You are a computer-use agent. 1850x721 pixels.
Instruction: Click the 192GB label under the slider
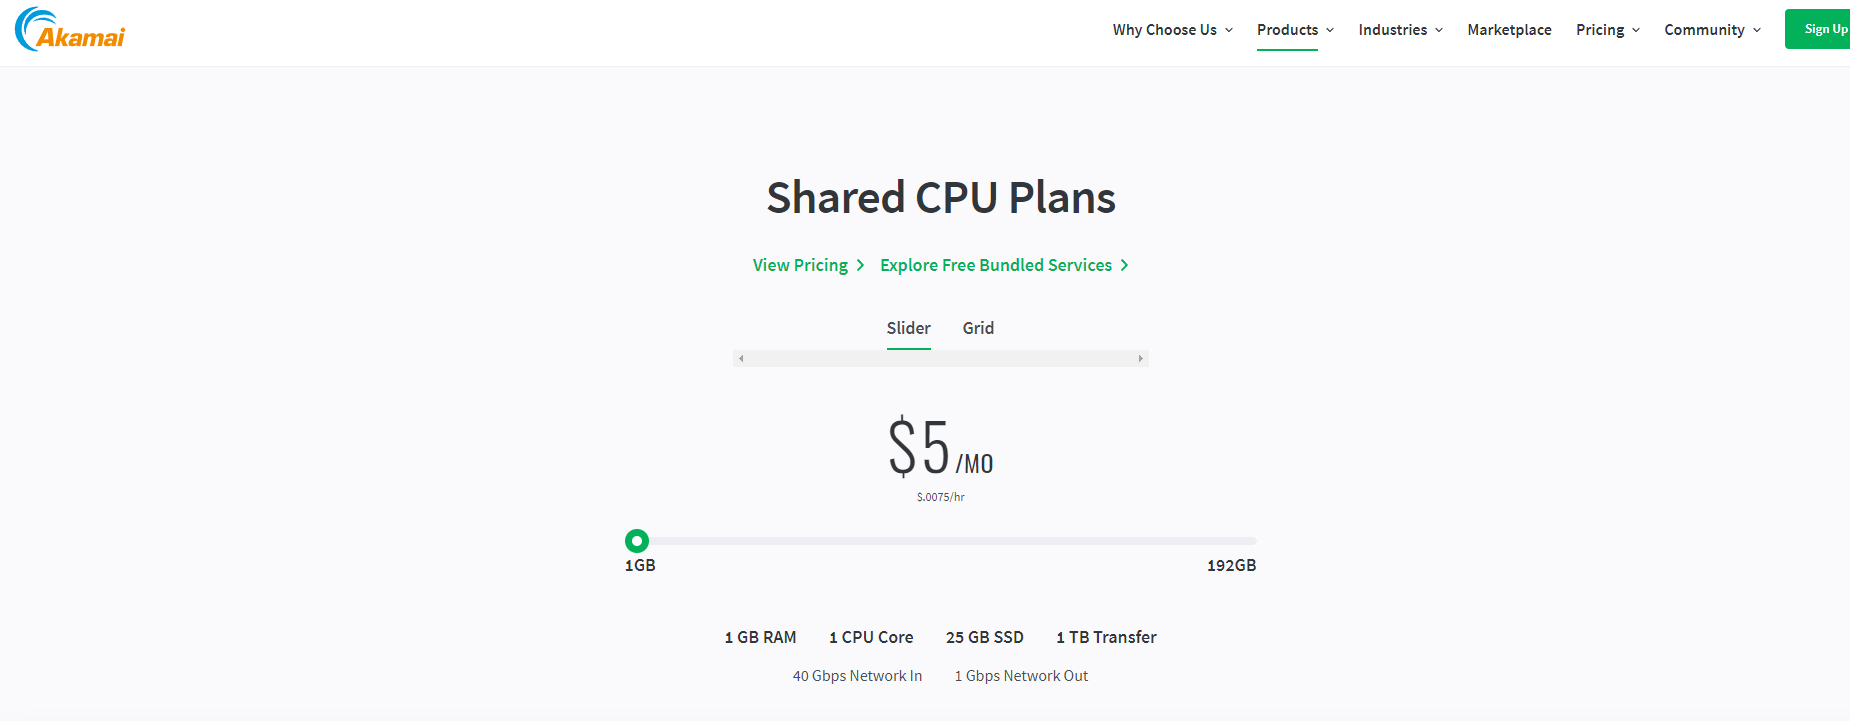coord(1231,565)
